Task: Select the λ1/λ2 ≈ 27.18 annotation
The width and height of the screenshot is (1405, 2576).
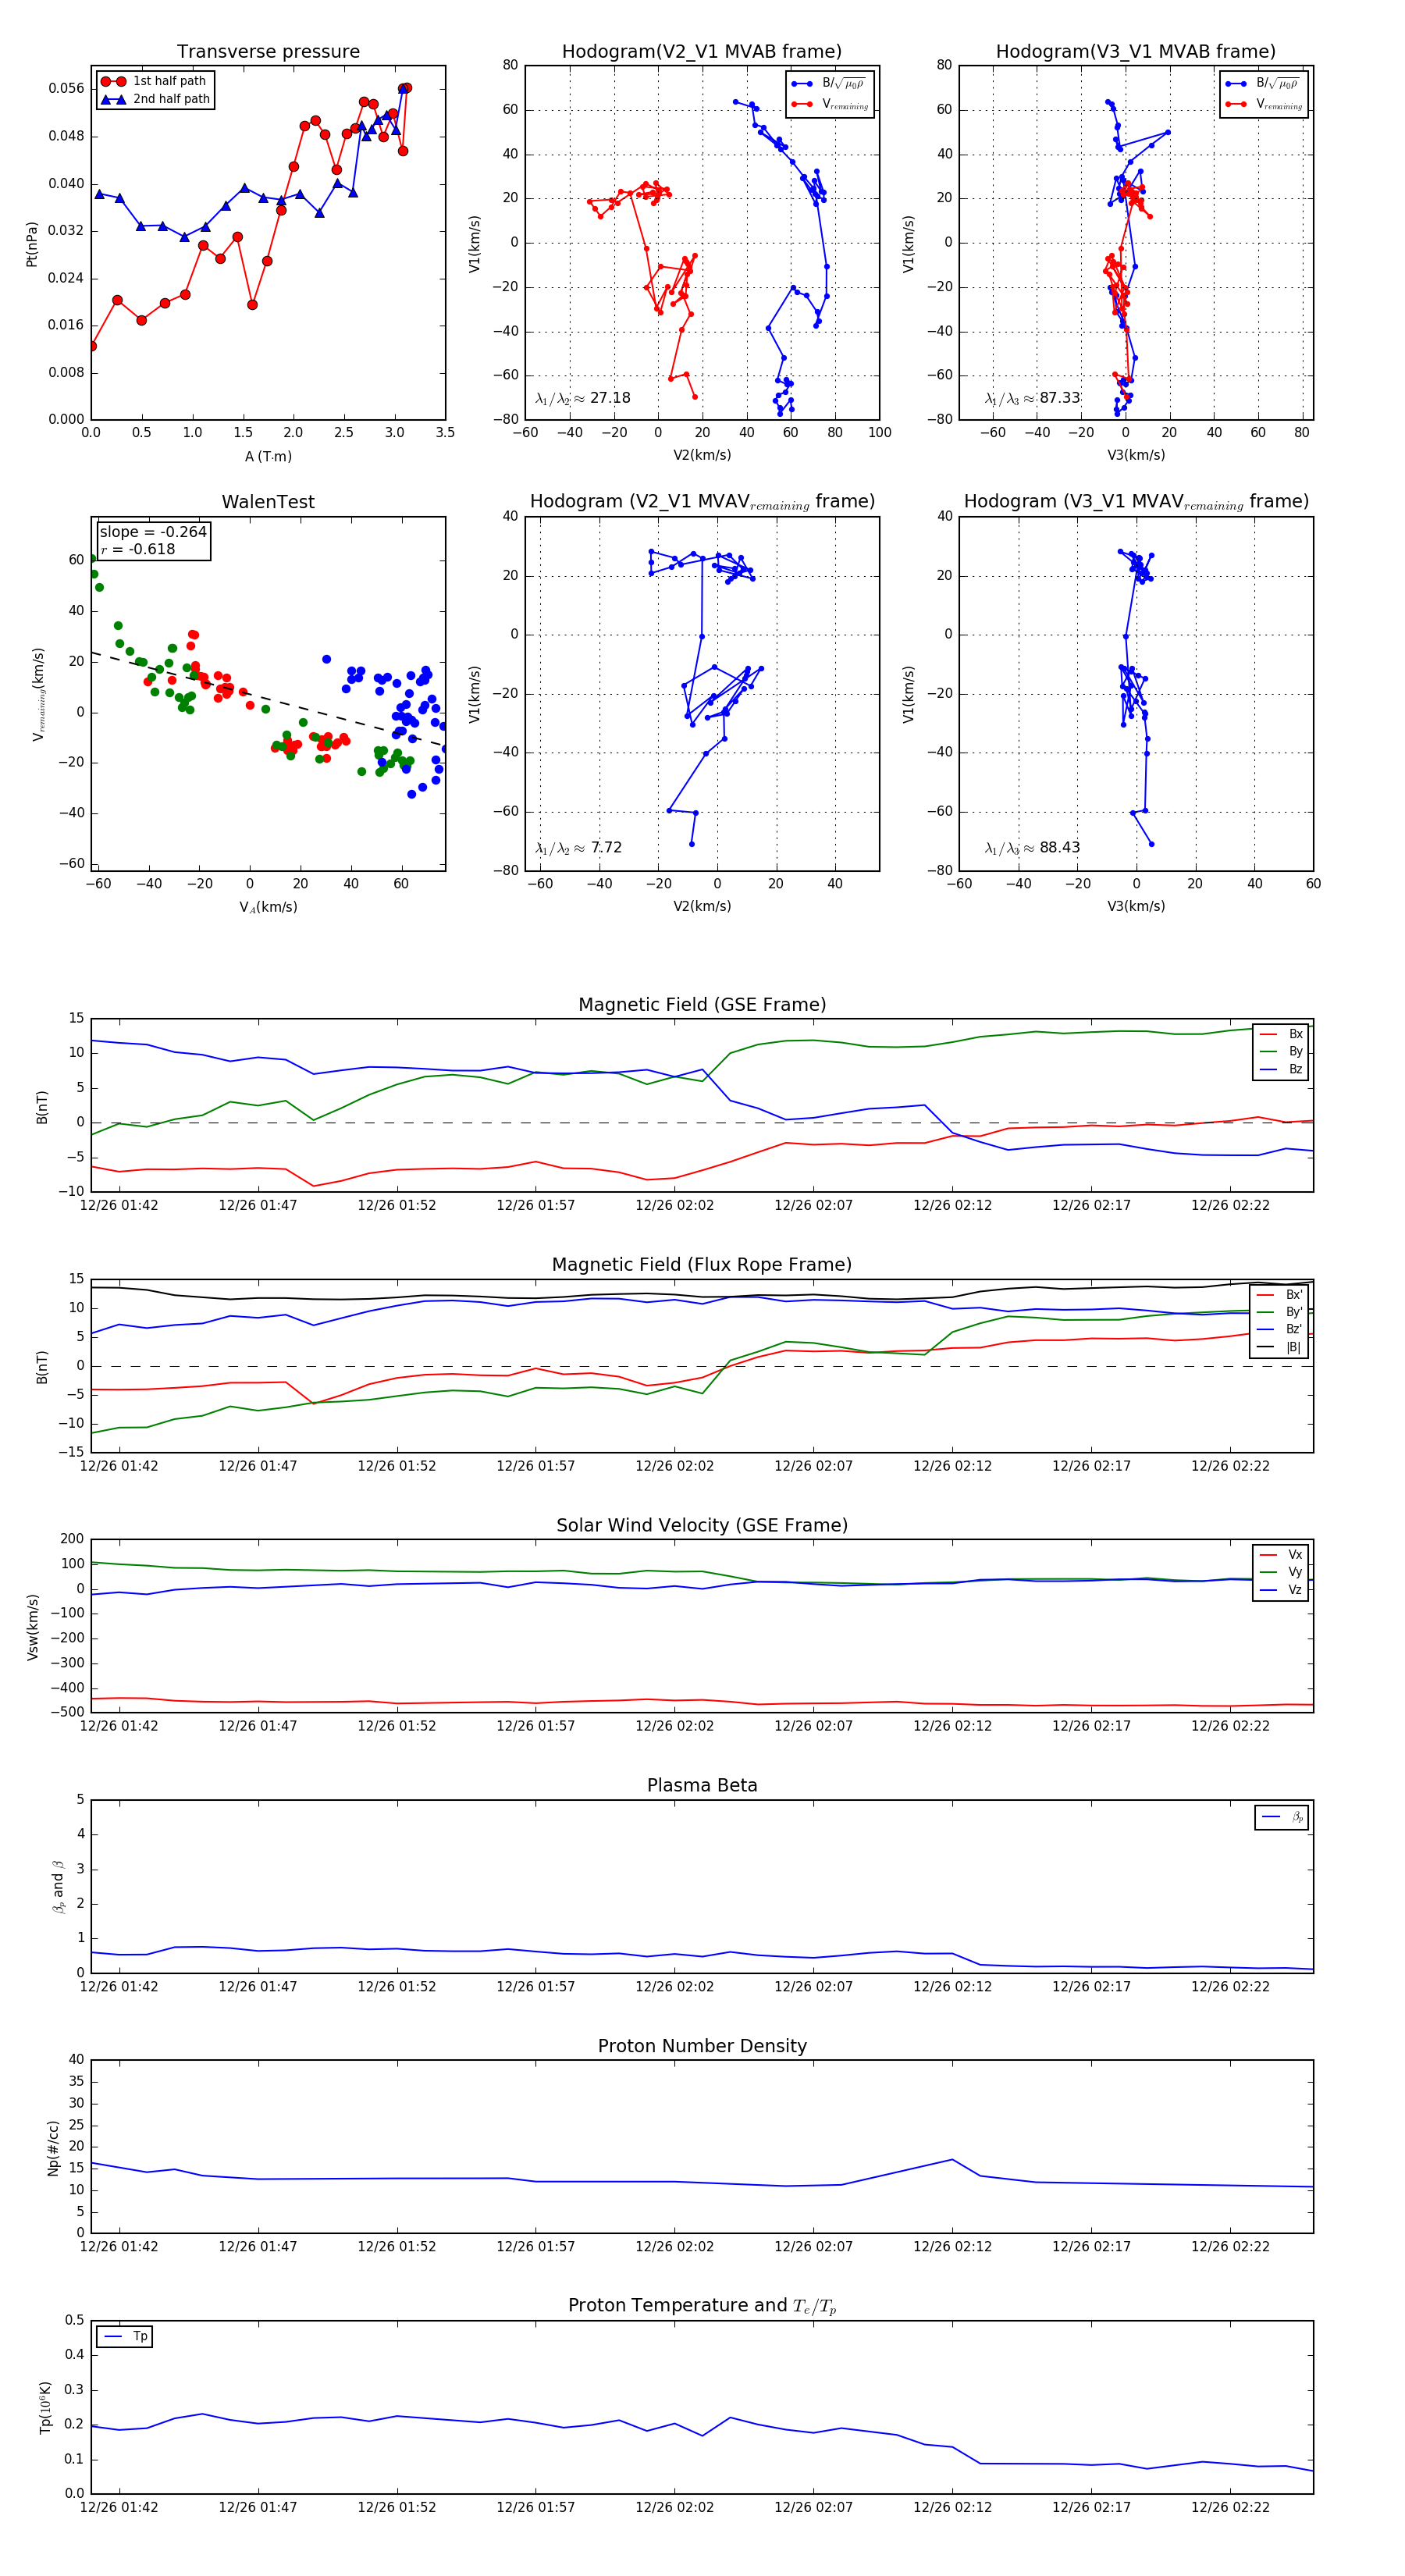Action: [x=583, y=398]
